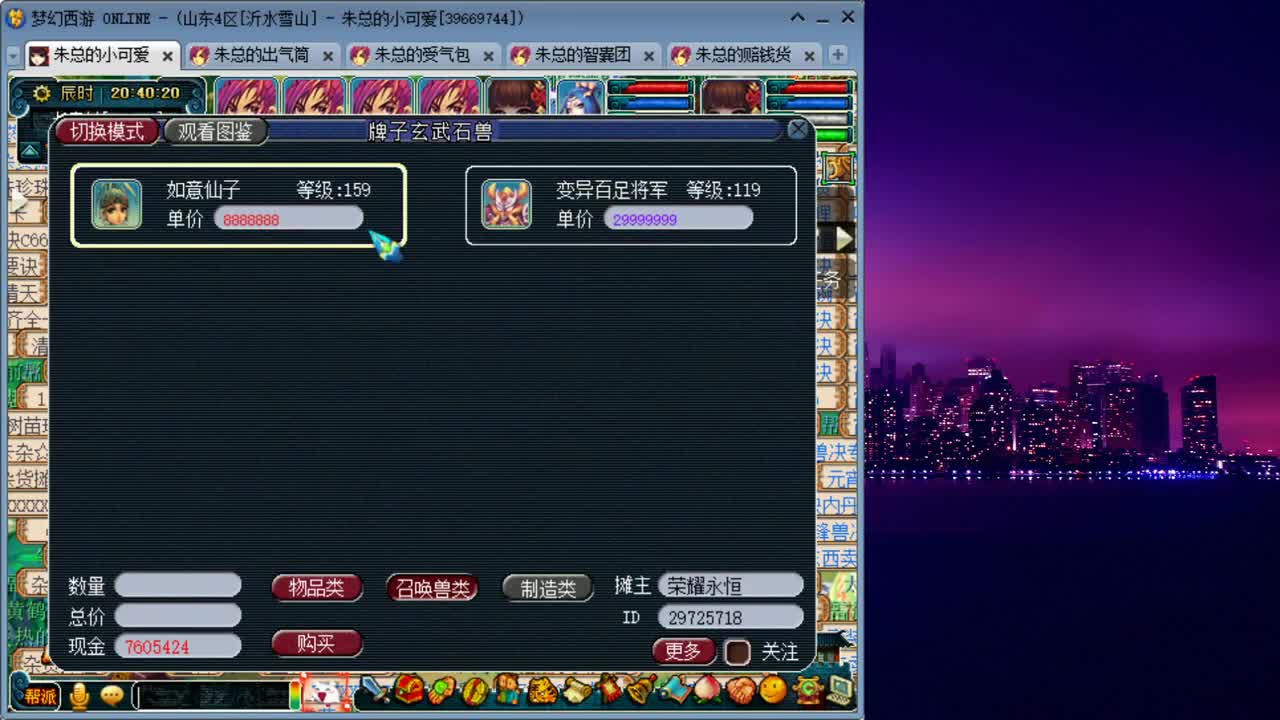Switch to the 朱总的�San钱货 fifth account tab
1280x720 pixels.
(742, 55)
